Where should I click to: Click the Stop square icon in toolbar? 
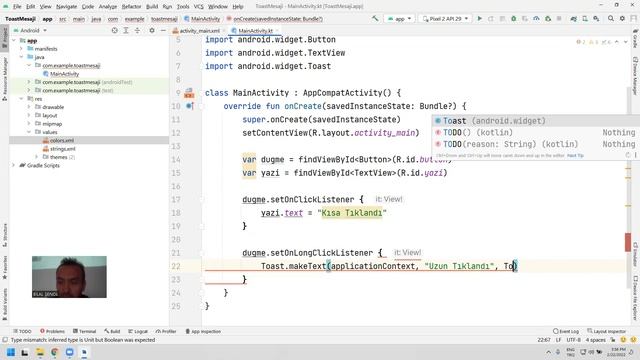coord(559,19)
